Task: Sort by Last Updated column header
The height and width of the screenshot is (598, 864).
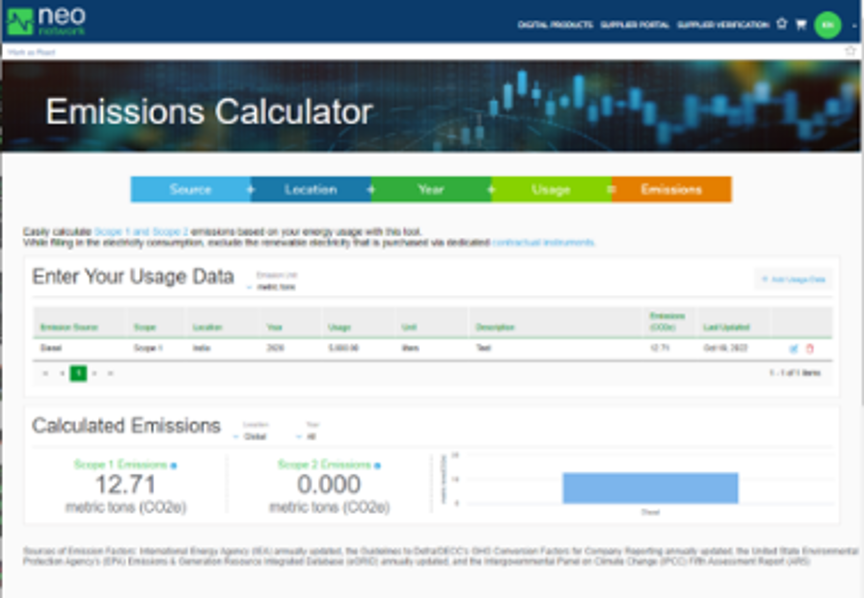Action: tap(726, 327)
